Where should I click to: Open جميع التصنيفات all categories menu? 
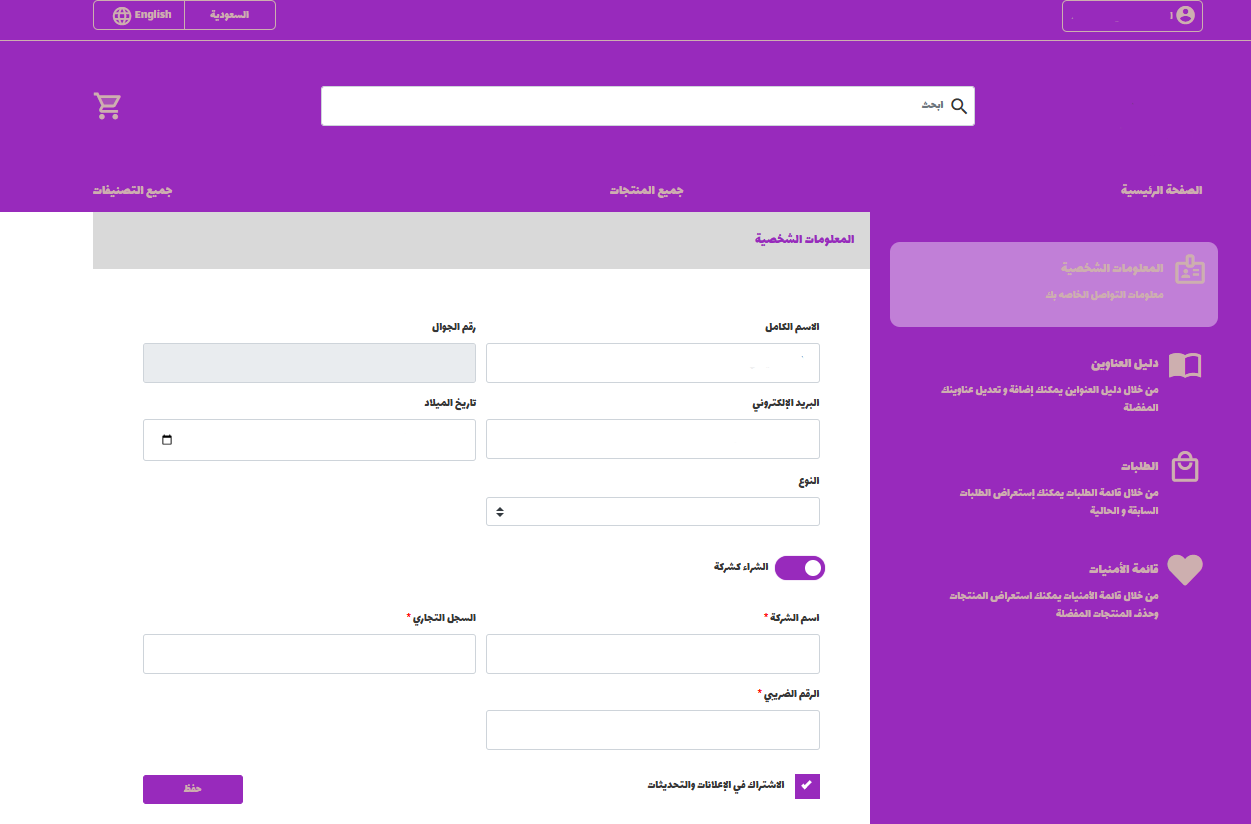point(133,190)
